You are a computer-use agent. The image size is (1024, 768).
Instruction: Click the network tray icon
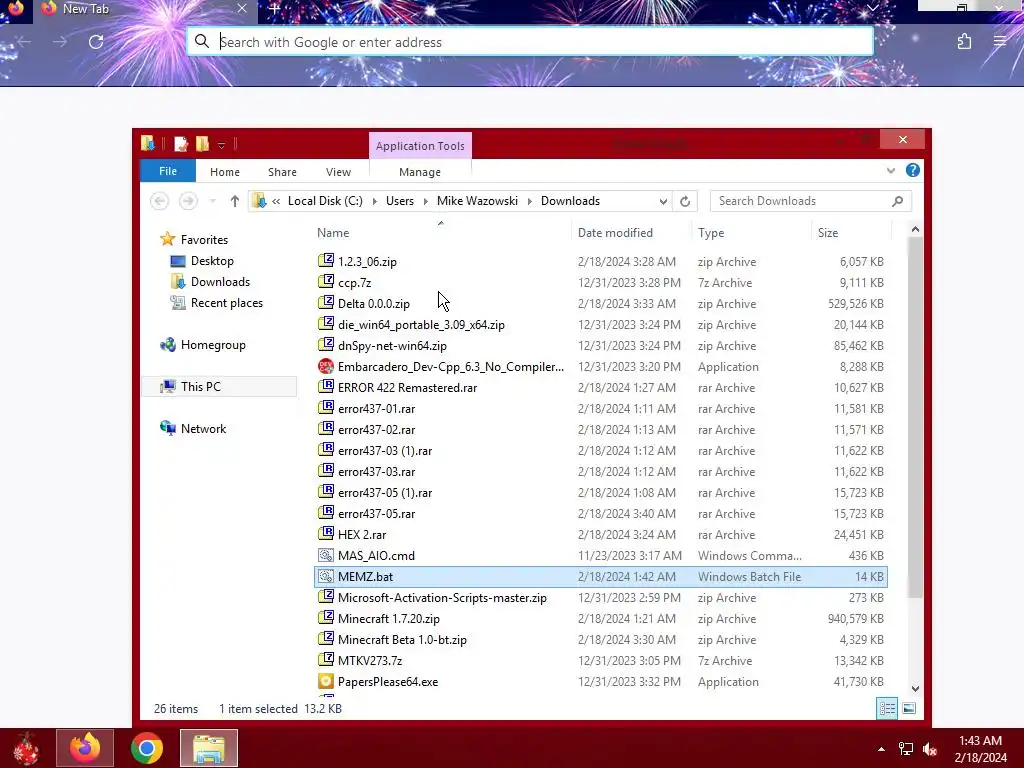tap(906, 749)
